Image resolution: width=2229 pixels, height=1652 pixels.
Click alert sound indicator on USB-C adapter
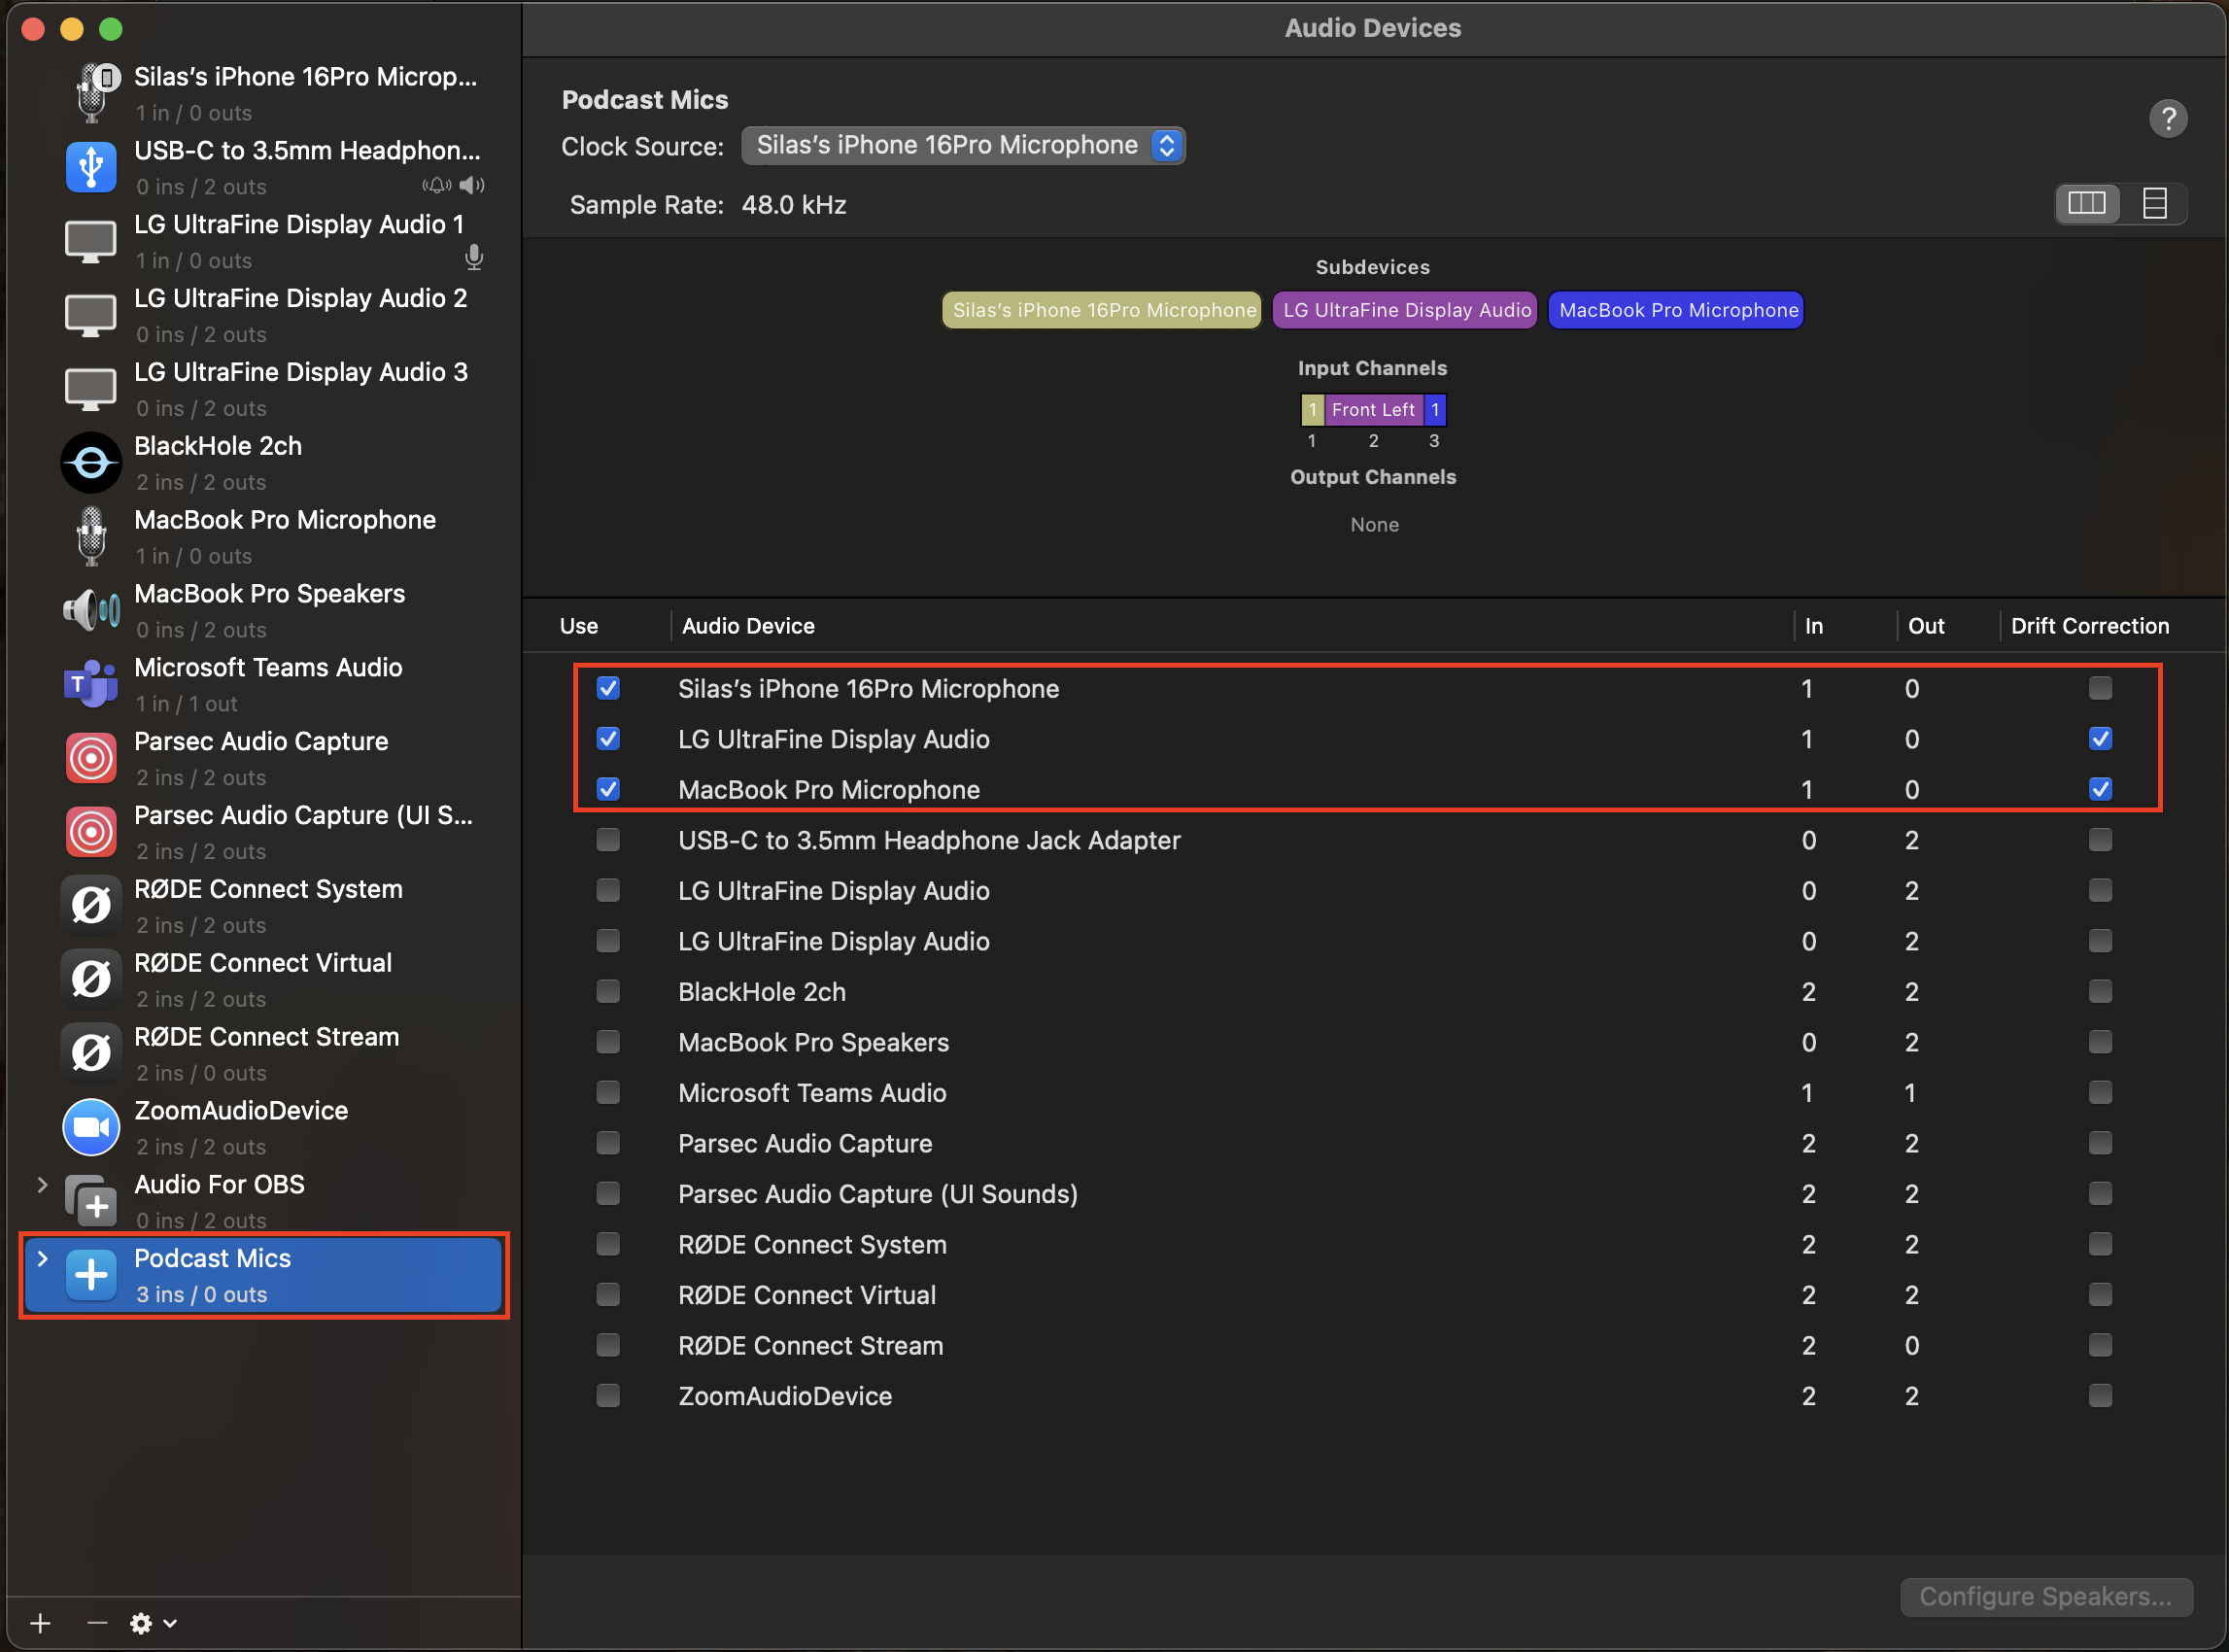437,186
